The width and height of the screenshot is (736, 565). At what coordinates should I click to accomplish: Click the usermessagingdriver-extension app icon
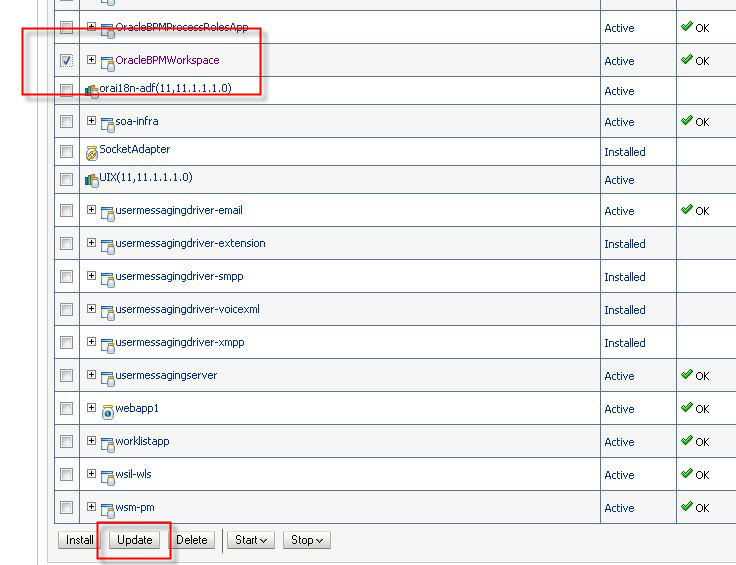(x=108, y=247)
